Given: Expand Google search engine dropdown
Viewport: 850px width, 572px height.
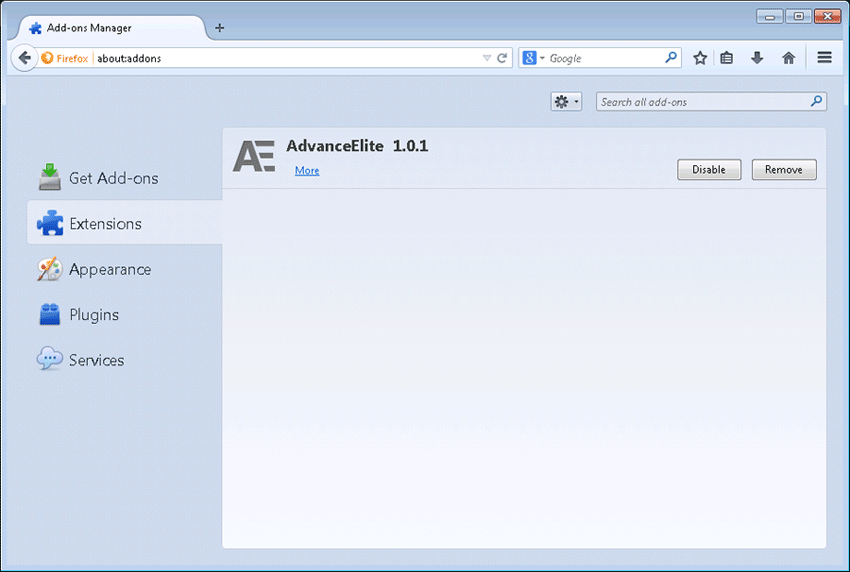Looking at the screenshot, I should [533, 58].
